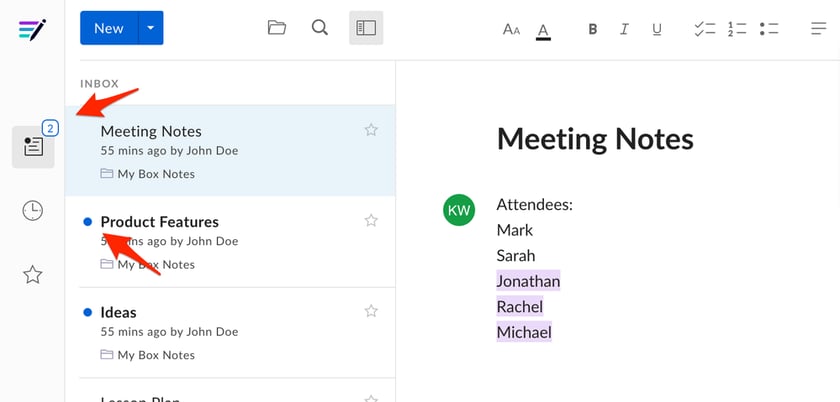Viewport: 840px width, 402px height.
Task: Open the font size tool
Action: [x=511, y=29]
